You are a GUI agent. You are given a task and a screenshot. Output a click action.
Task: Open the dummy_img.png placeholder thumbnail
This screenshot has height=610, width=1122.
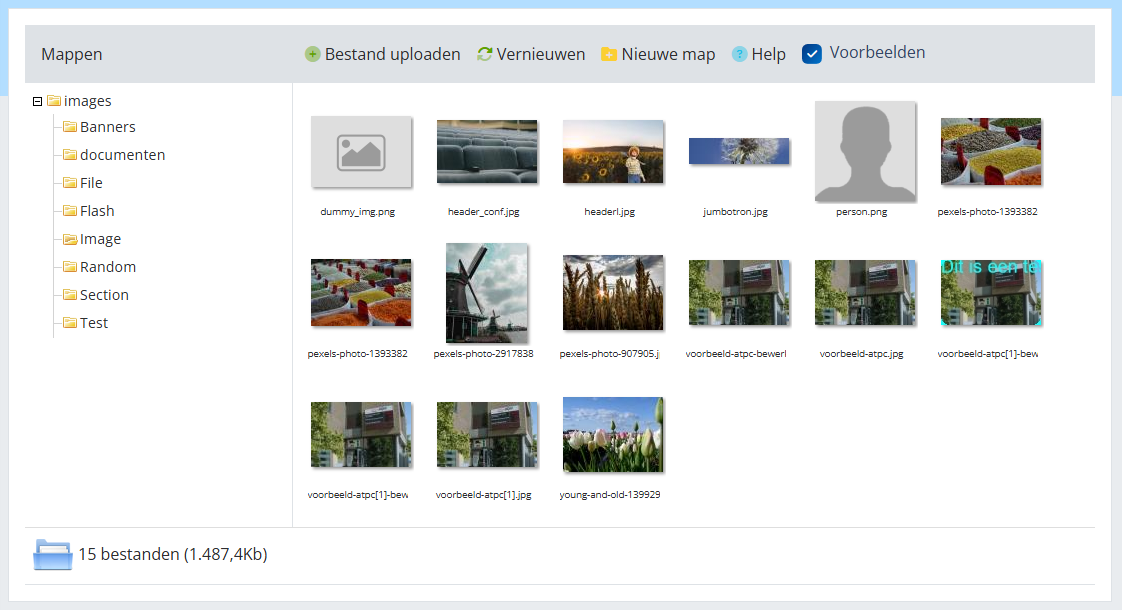pos(361,152)
